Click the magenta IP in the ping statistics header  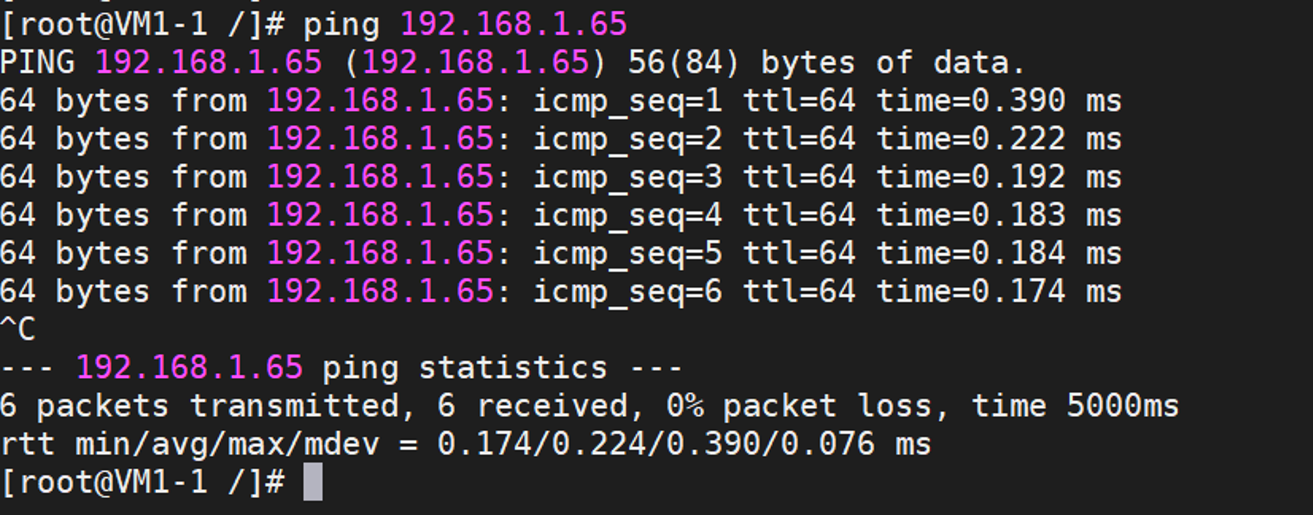pos(190,367)
